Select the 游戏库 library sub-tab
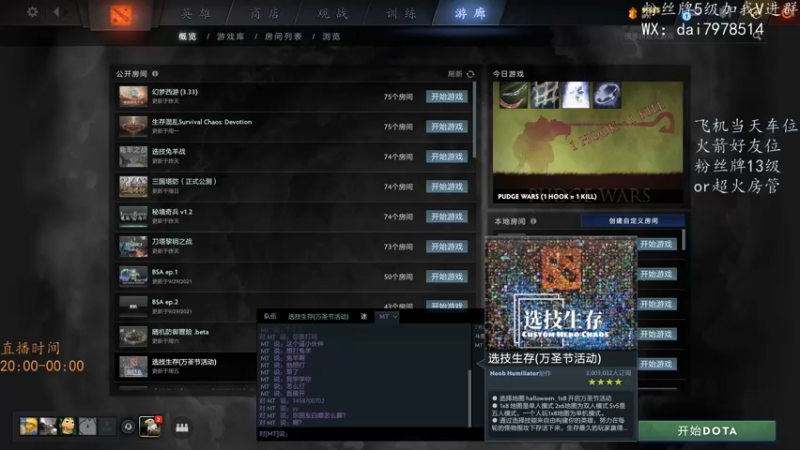This screenshot has height=450, width=800. tap(231, 37)
